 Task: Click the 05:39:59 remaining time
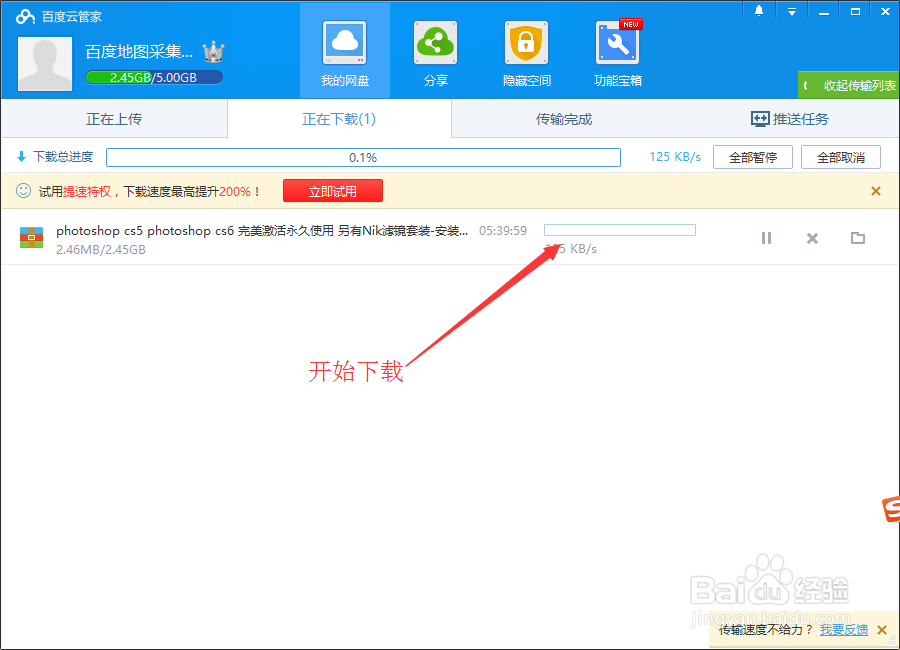click(503, 231)
